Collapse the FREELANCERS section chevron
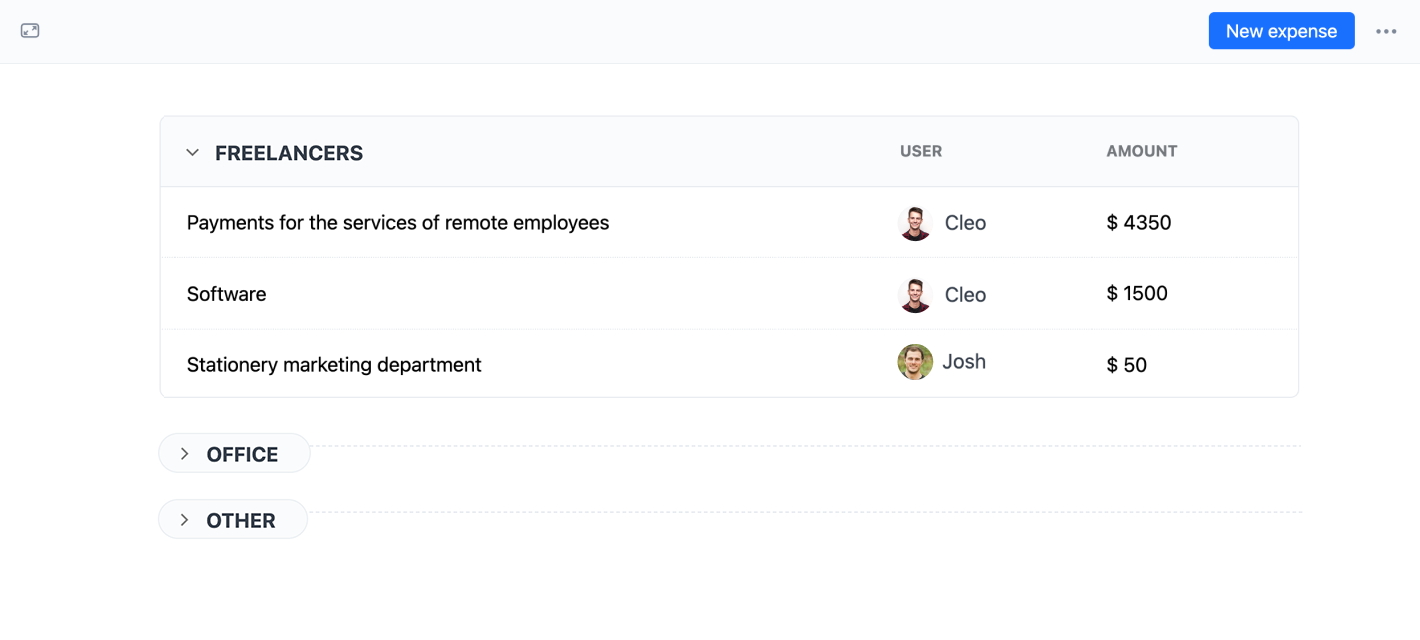 (193, 153)
